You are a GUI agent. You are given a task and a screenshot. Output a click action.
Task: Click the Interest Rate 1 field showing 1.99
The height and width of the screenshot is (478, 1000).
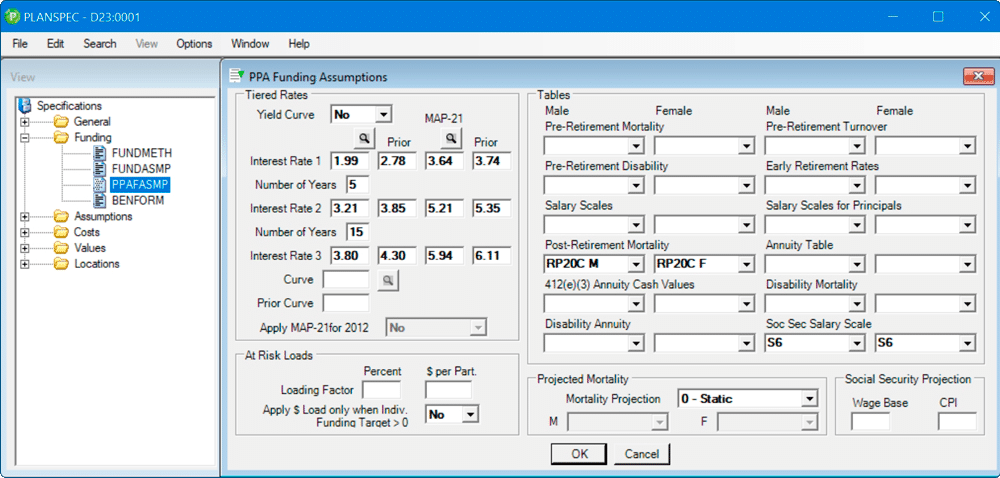coord(350,161)
